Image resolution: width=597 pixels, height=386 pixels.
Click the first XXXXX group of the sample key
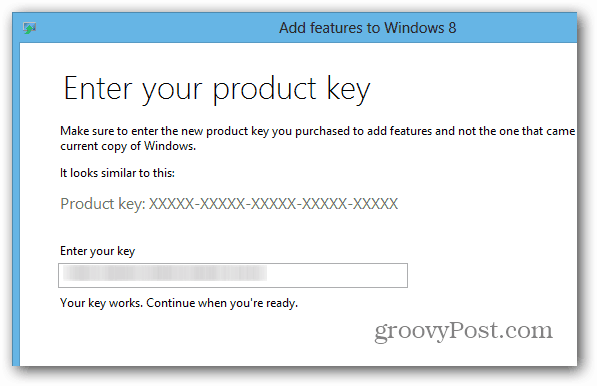tap(171, 204)
